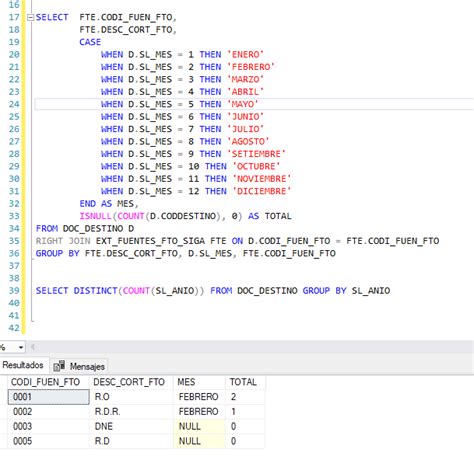
Task: Place cursor on 'ABRIL' string literal
Action: pos(246,92)
